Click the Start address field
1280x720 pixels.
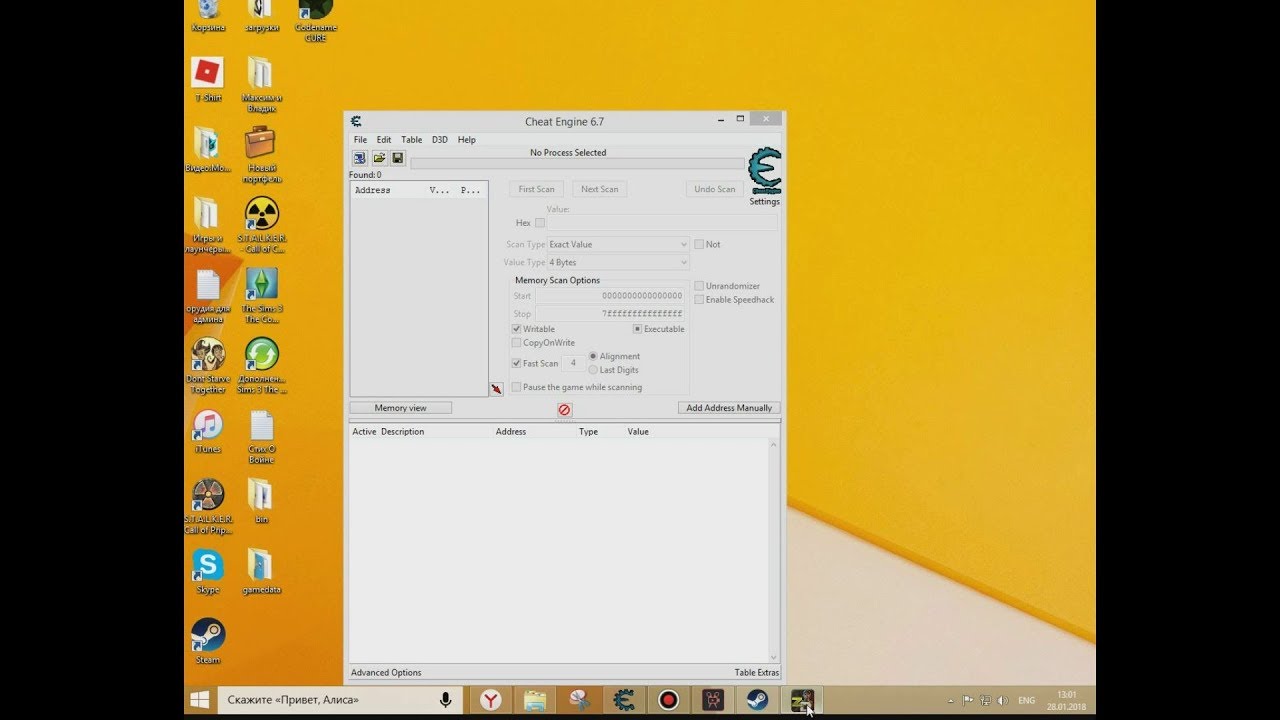point(610,296)
